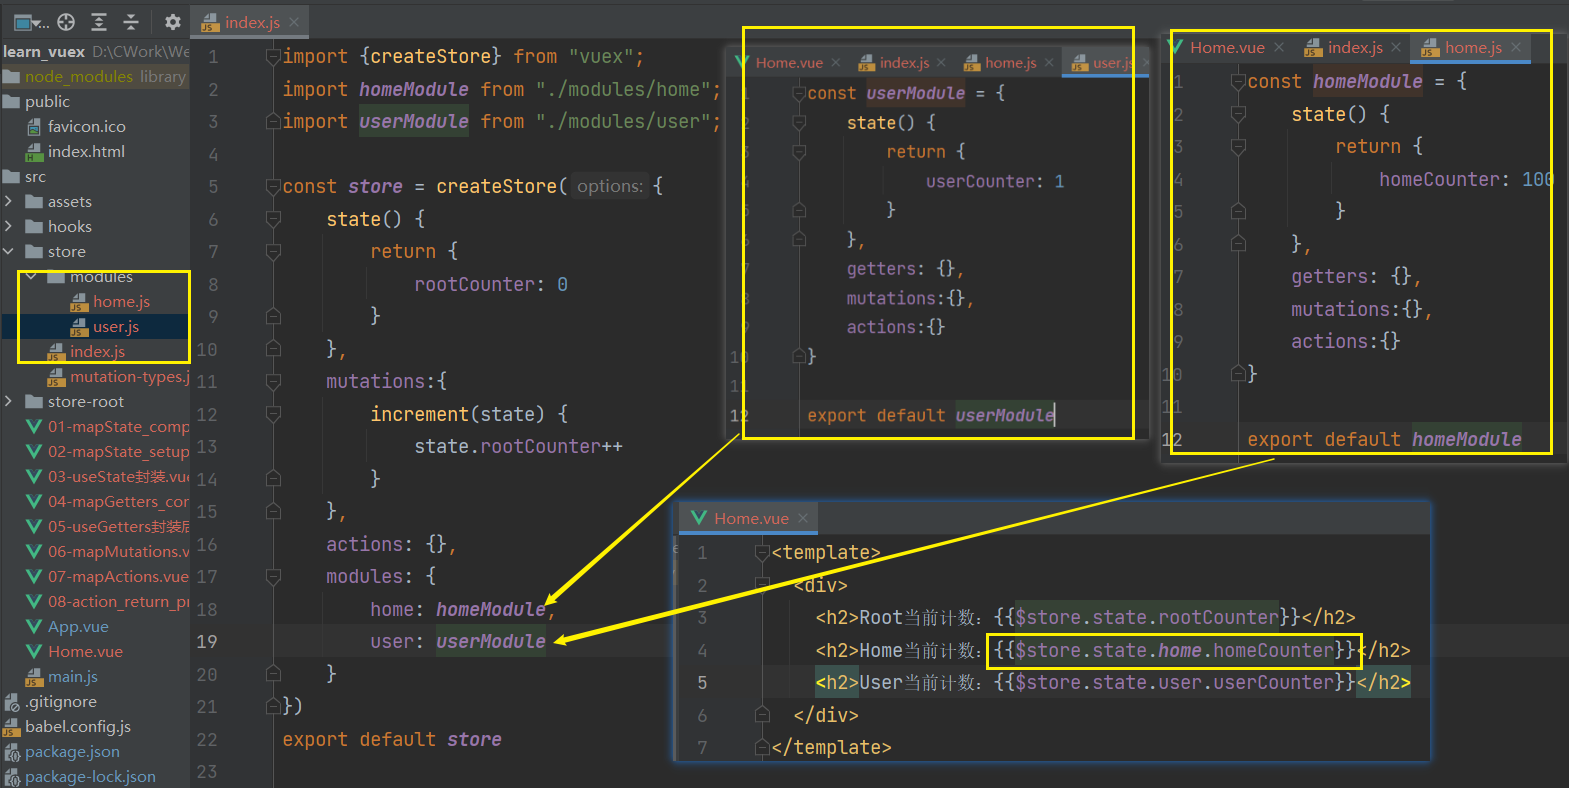Collapse template fold marker in Home.vue
This screenshot has height=788, width=1569.
(762, 553)
